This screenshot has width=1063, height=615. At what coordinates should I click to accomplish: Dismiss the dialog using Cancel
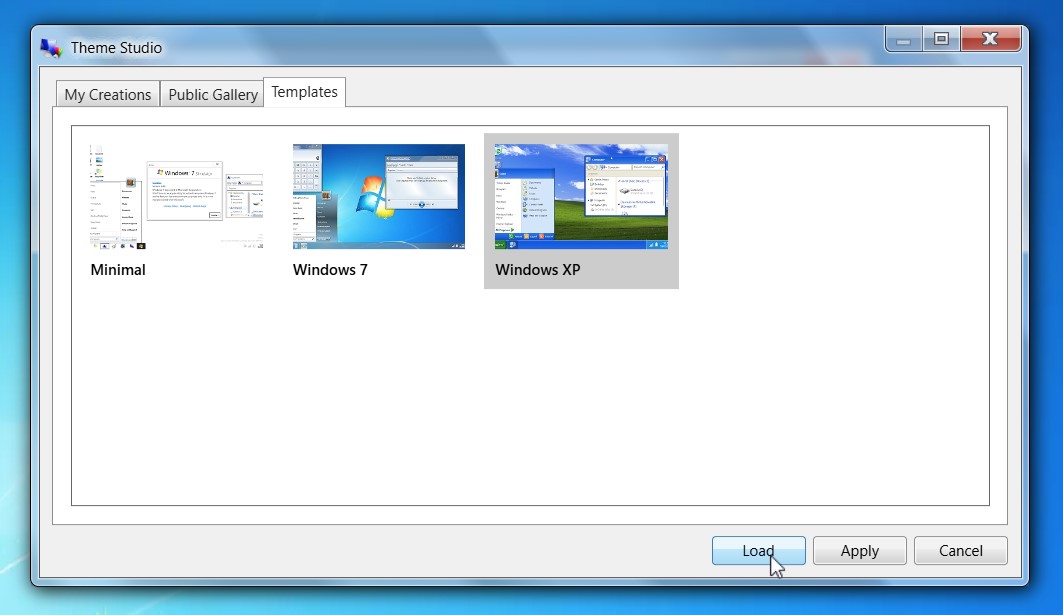pyautogui.click(x=960, y=551)
